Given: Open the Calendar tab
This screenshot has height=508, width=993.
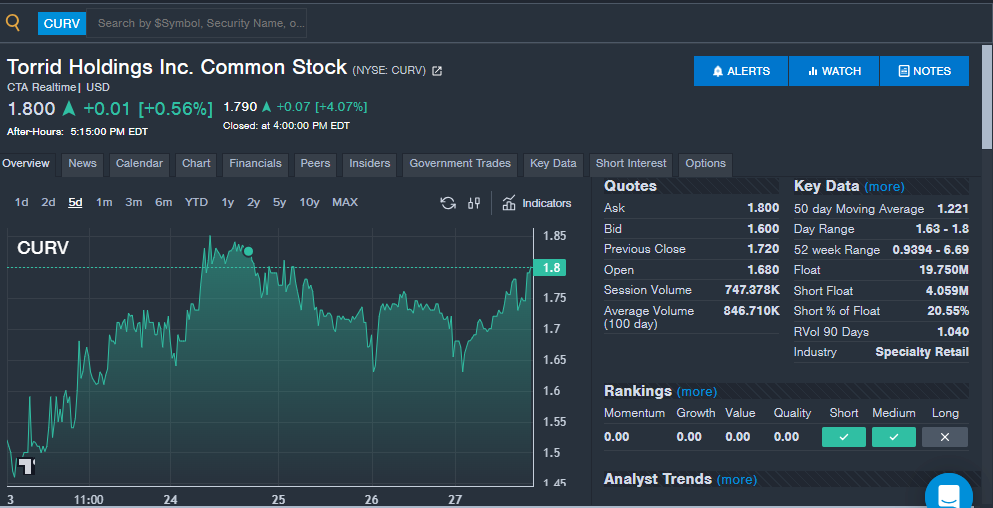Looking at the screenshot, I should 139,163.
